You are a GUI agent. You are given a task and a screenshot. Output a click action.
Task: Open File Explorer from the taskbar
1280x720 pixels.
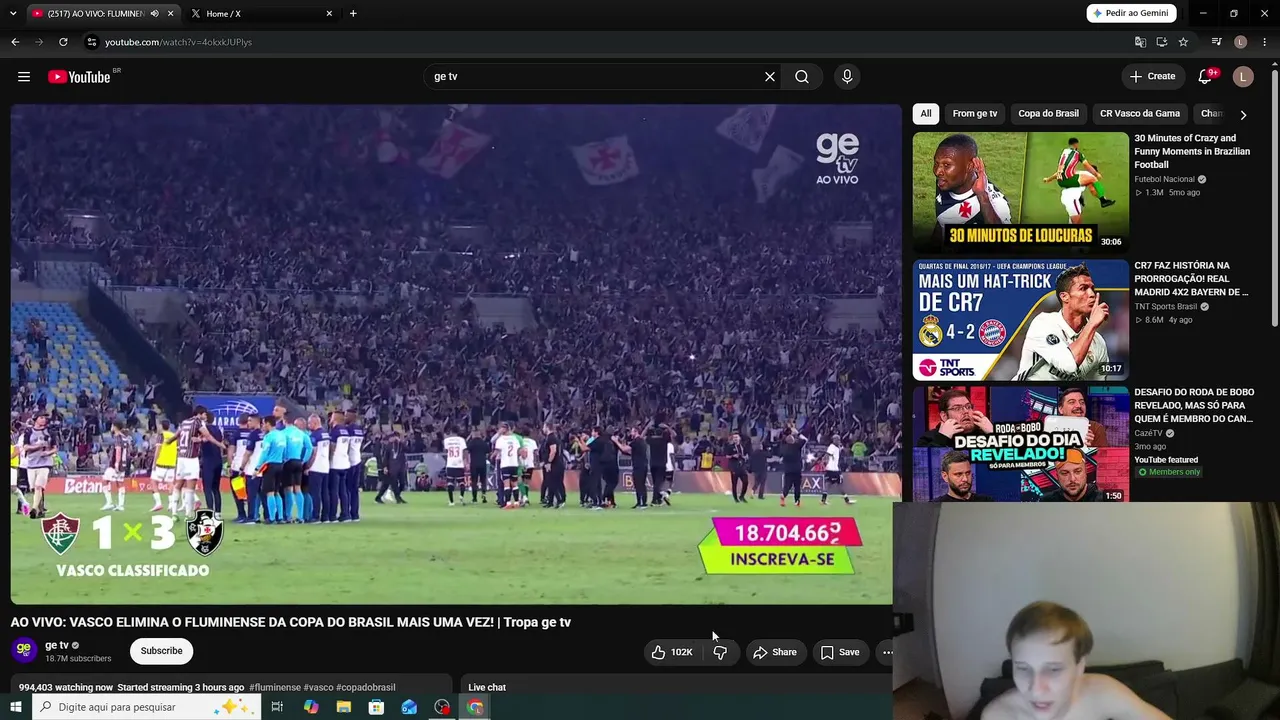click(x=344, y=707)
